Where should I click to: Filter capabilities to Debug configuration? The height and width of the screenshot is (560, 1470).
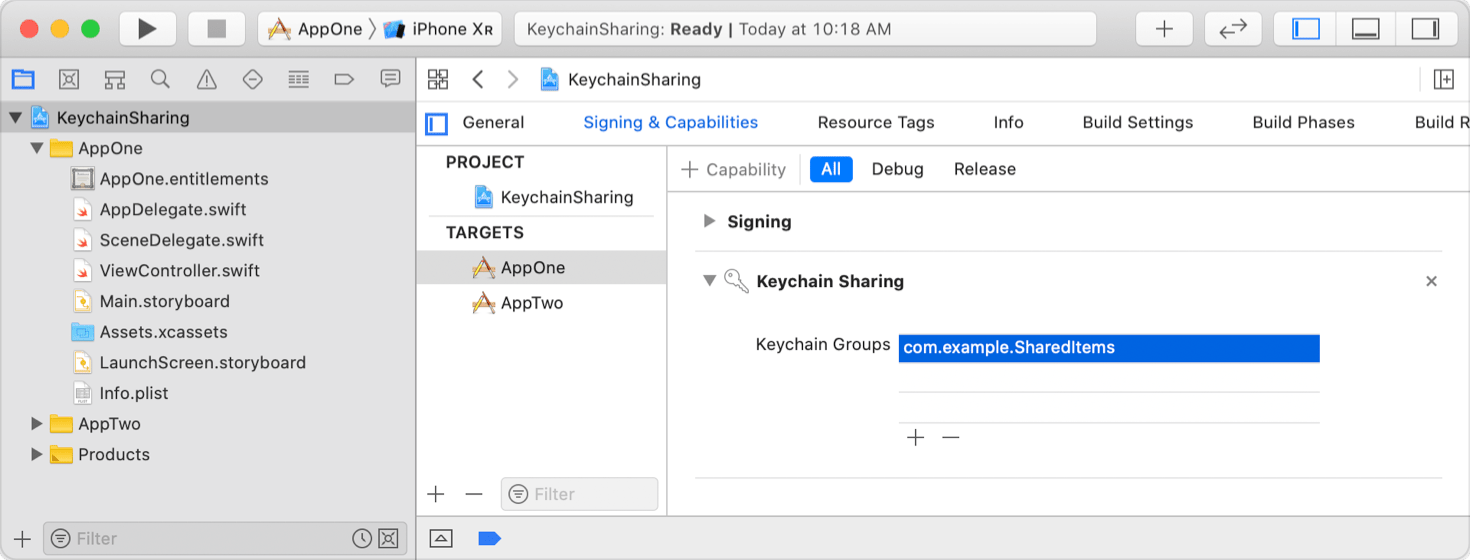tap(898, 169)
